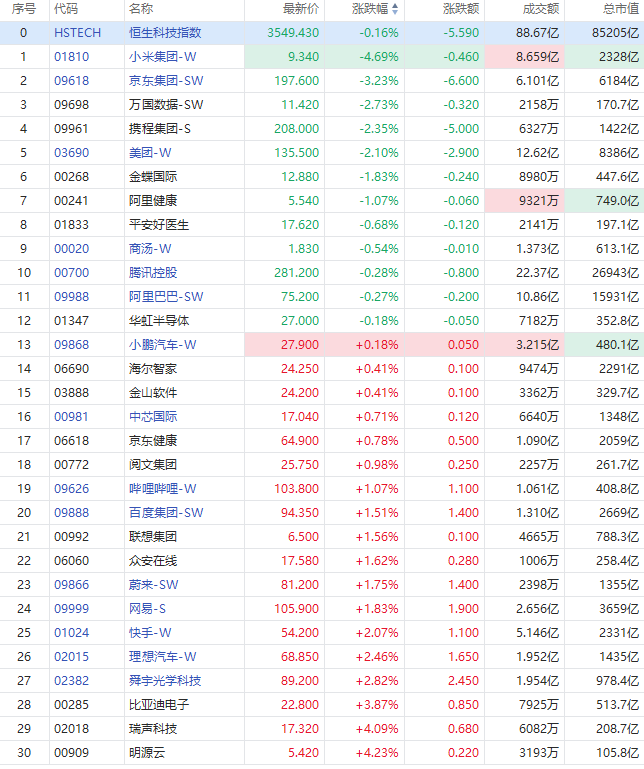644x769 pixels.
Task: Sort by the 涨跌幅 column header
Action: [370, 9]
